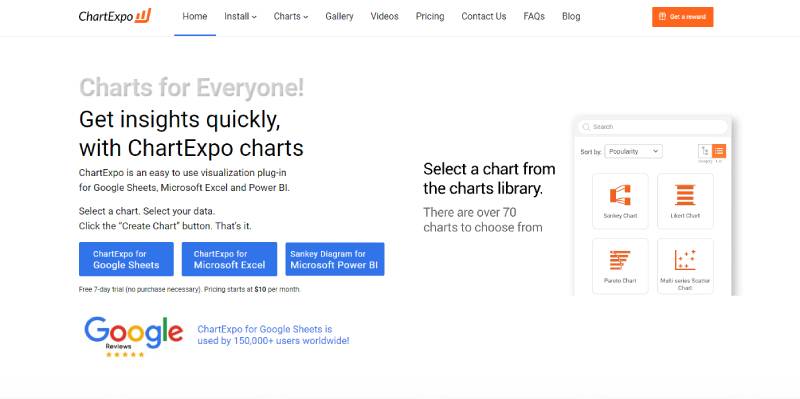The width and height of the screenshot is (800, 399).
Task: Click Sankey Diagram for Microsoft Power BI
Action: (335, 259)
